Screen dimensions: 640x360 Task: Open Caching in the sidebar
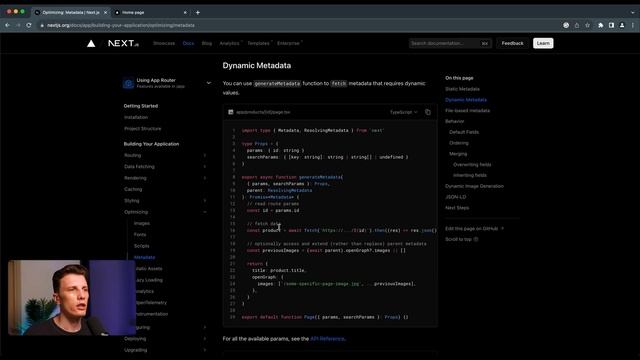point(133,189)
